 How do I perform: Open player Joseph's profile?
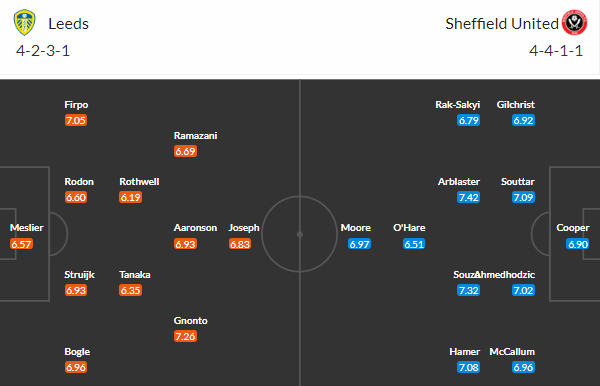244,228
